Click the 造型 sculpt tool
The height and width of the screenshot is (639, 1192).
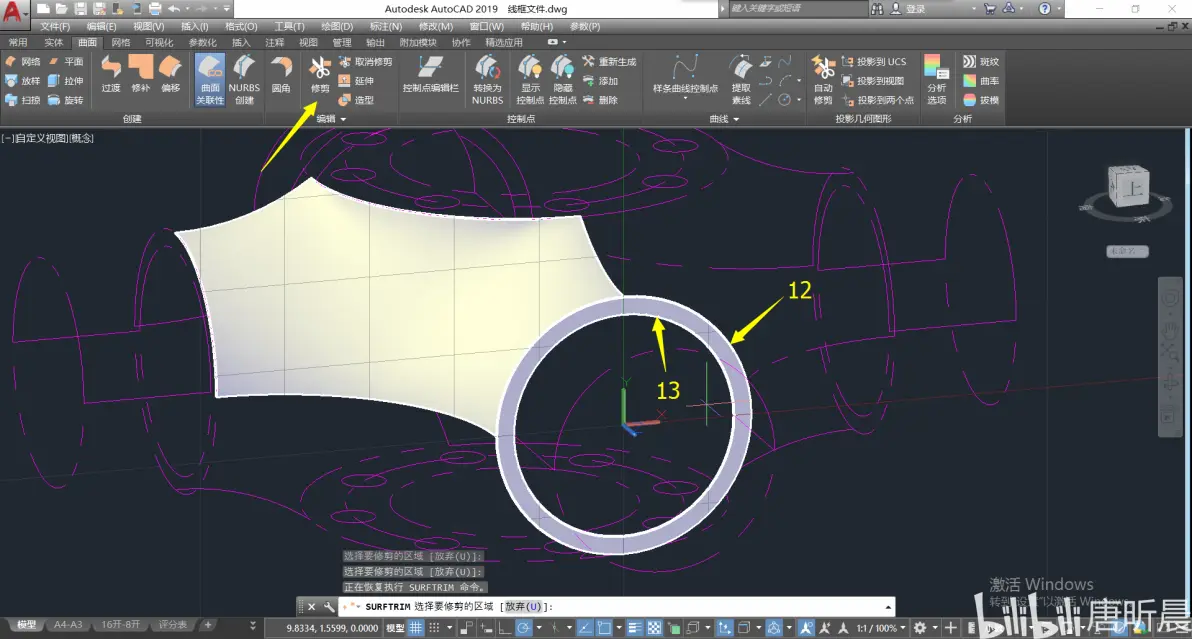[x=357, y=100]
